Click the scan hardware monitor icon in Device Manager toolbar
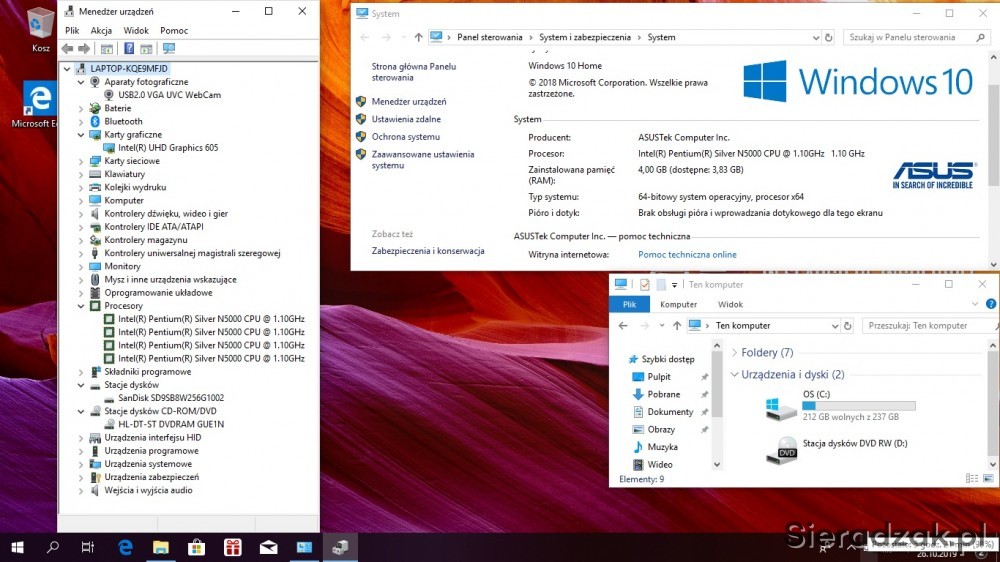This screenshot has height=562, width=1000. (169, 48)
